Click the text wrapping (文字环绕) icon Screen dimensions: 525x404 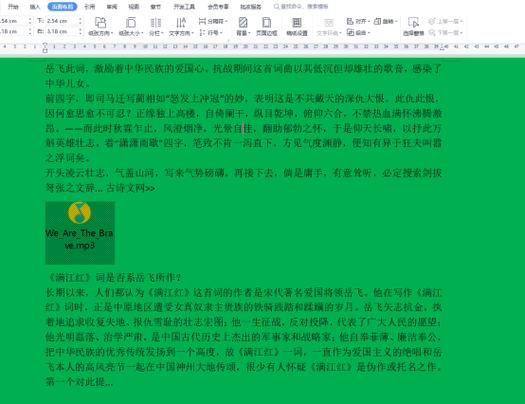pos(329,23)
